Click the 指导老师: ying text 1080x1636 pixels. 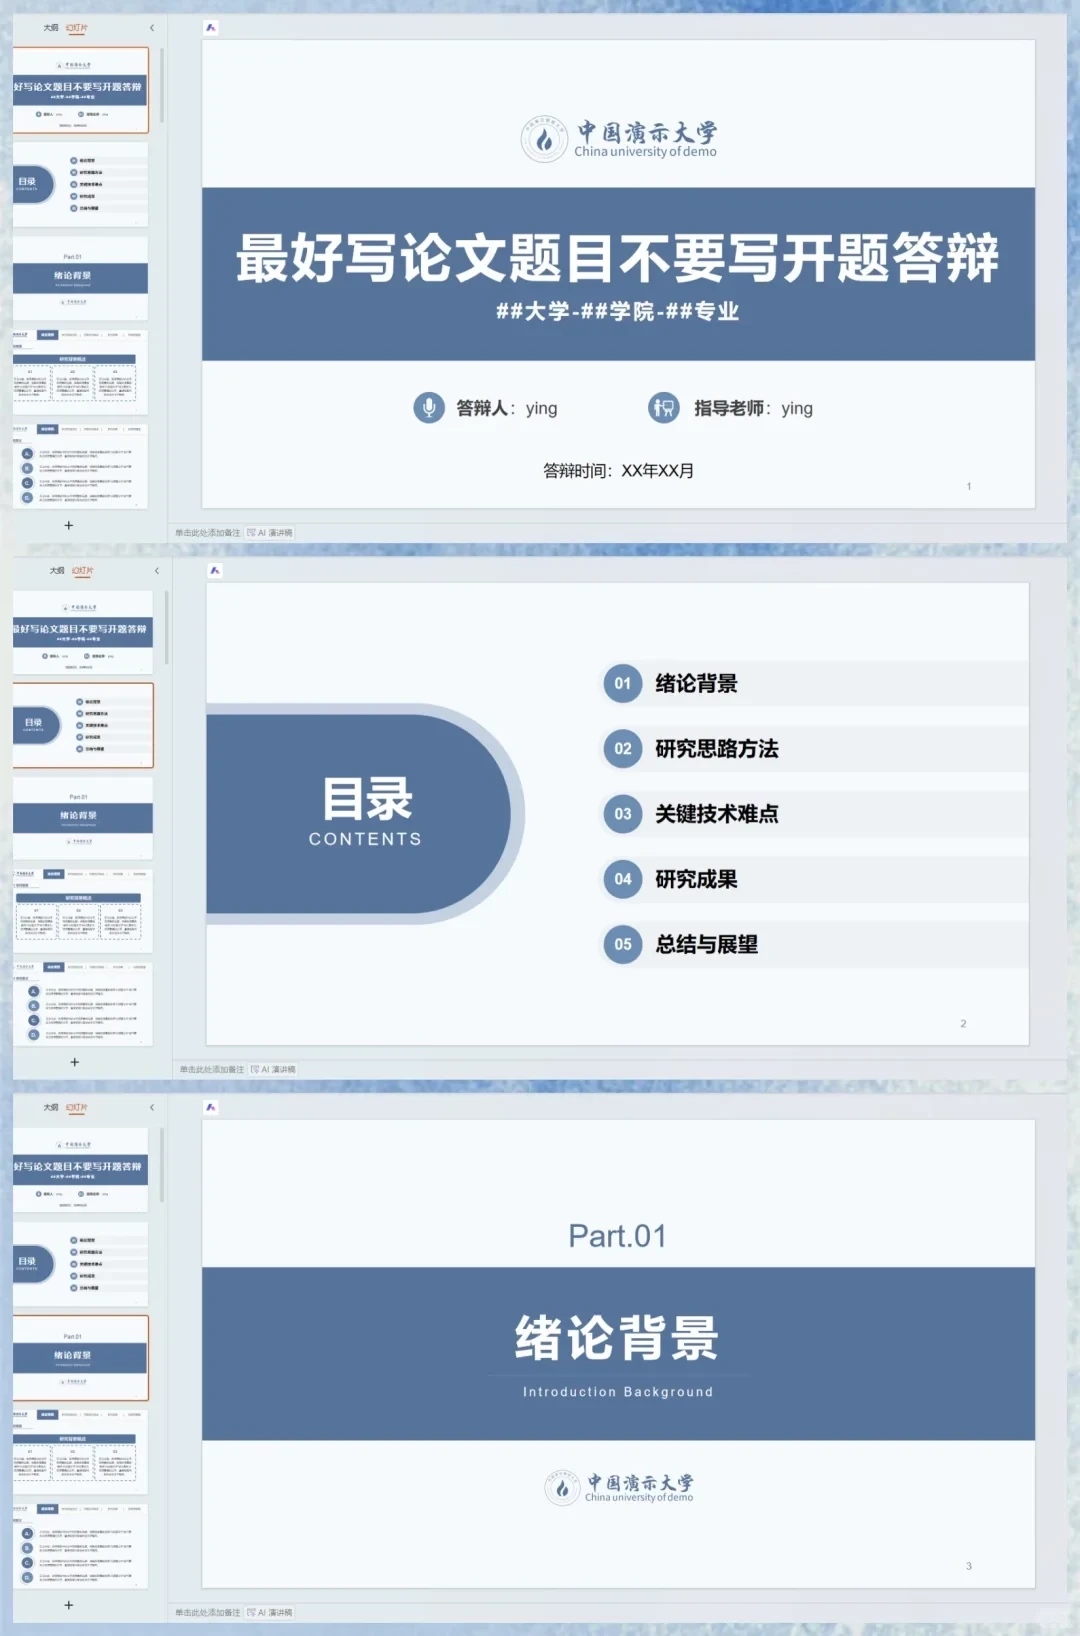754,408
